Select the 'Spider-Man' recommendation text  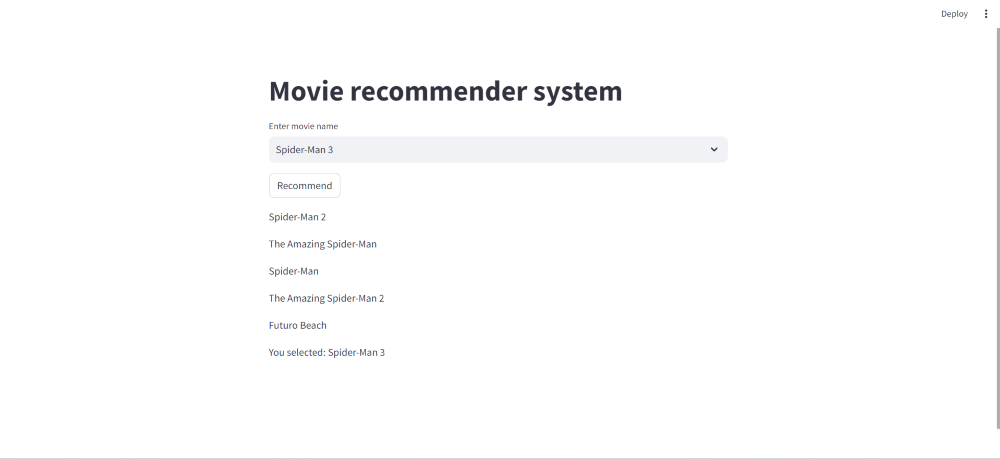(293, 271)
